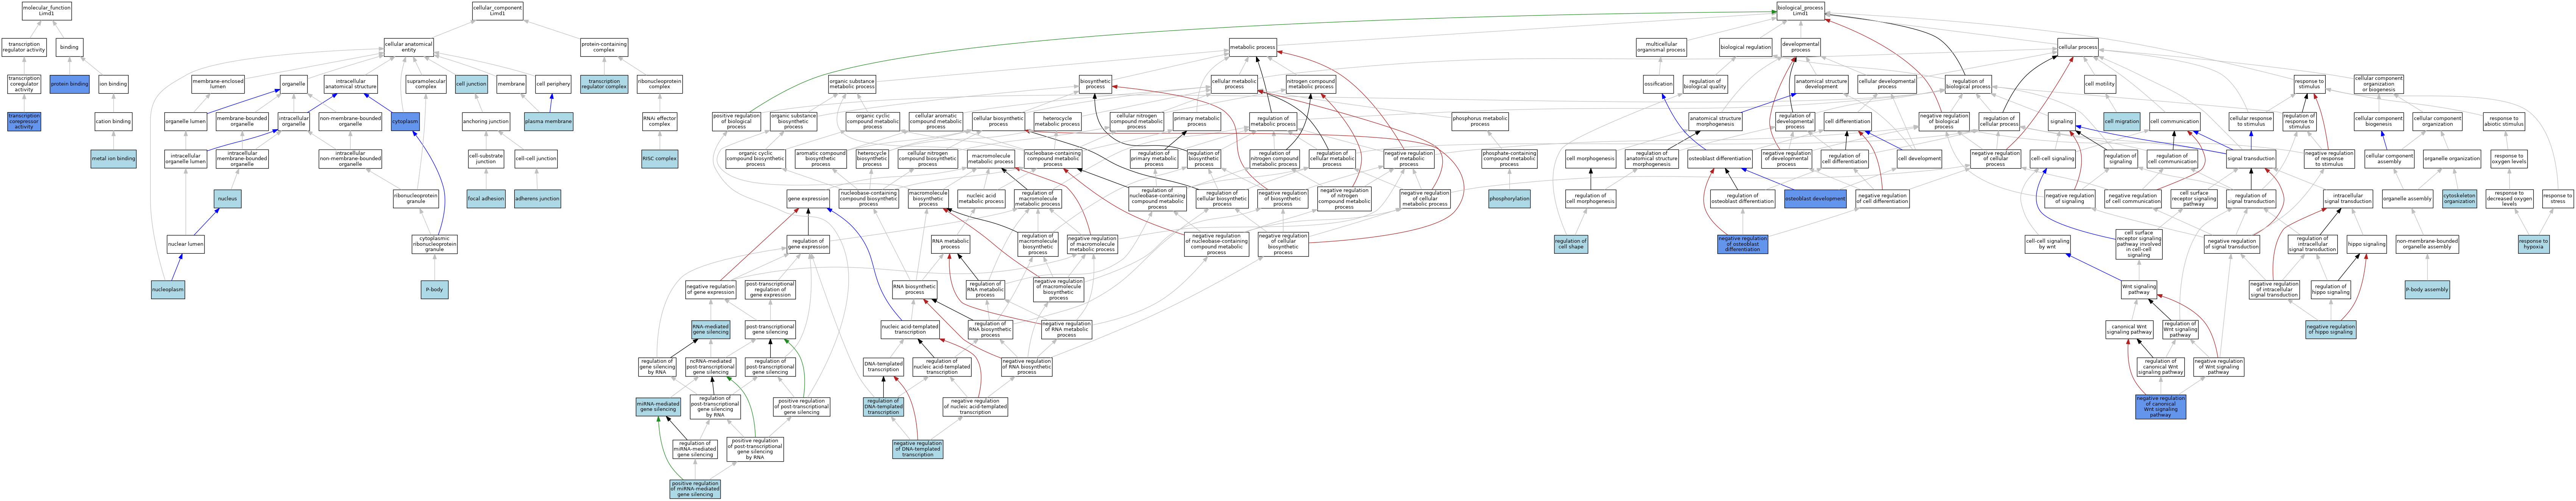Select 'negative regulation of canonical Wnt signaling pathway'
2576x501 pixels.
tap(2160, 407)
